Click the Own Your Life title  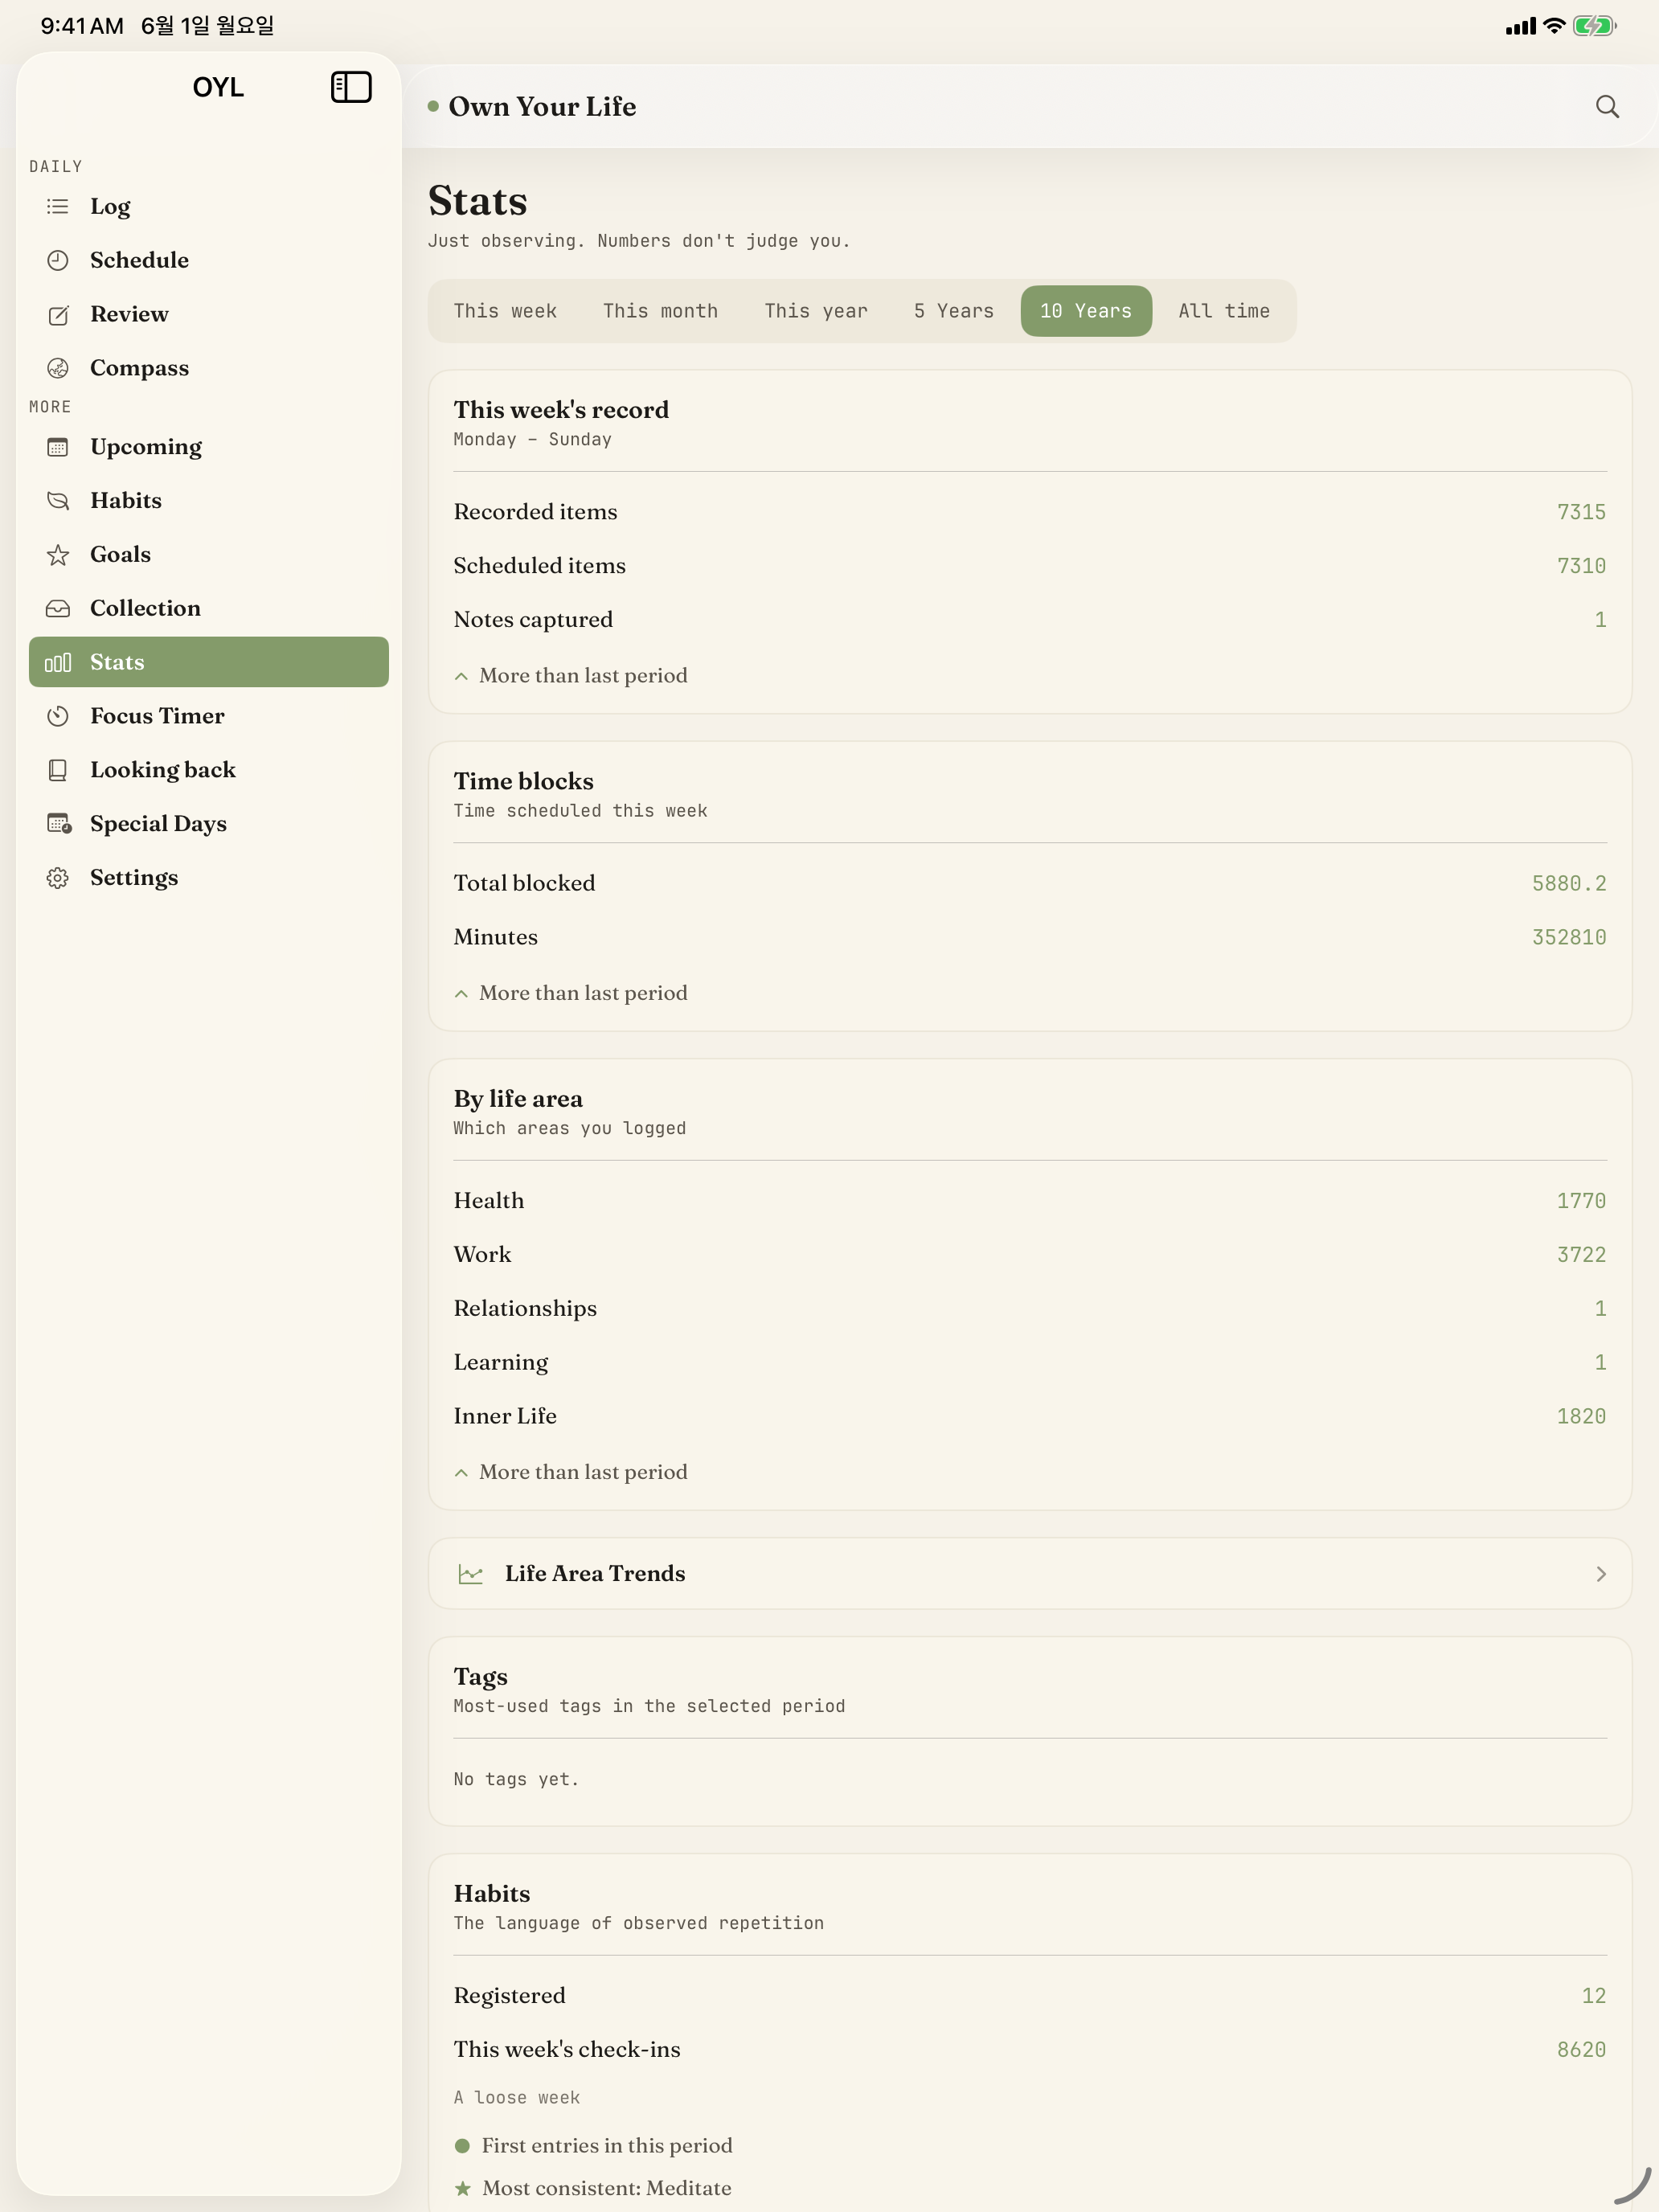(542, 107)
